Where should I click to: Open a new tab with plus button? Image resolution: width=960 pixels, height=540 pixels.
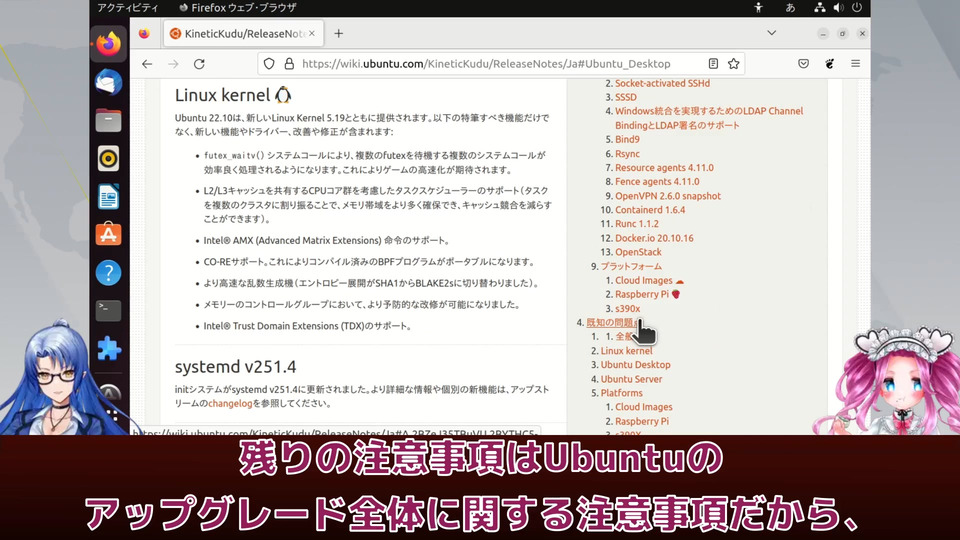339,34
